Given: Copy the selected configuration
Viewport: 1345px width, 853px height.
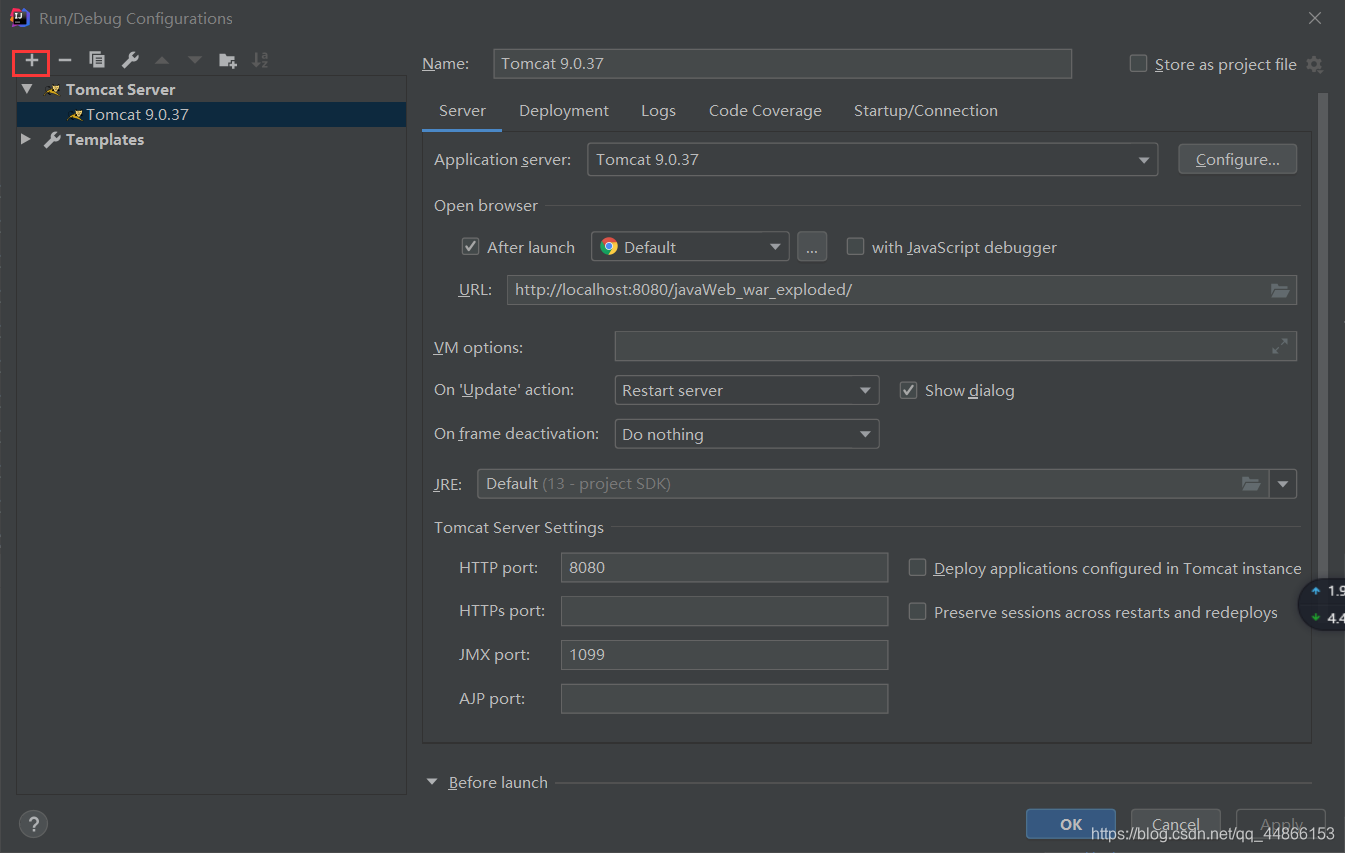Looking at the screenshot, I should pos(97,61).
